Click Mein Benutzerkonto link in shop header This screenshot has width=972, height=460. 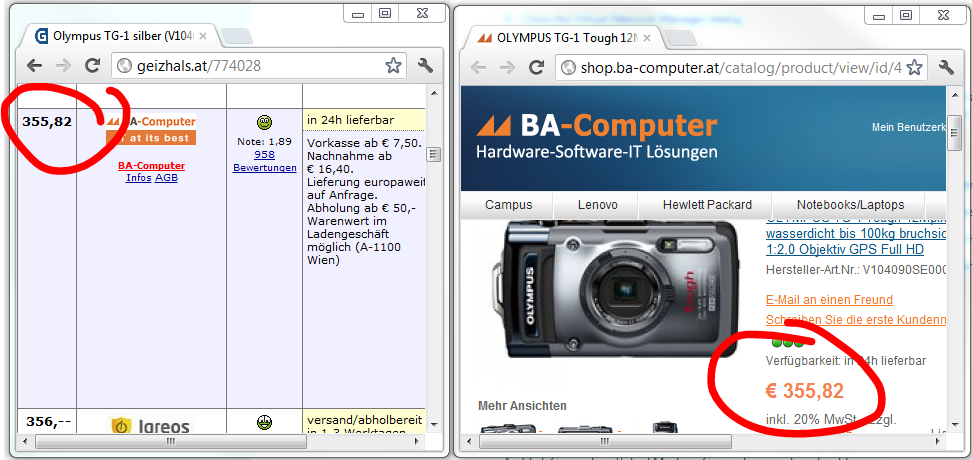[x=909, y=127]
